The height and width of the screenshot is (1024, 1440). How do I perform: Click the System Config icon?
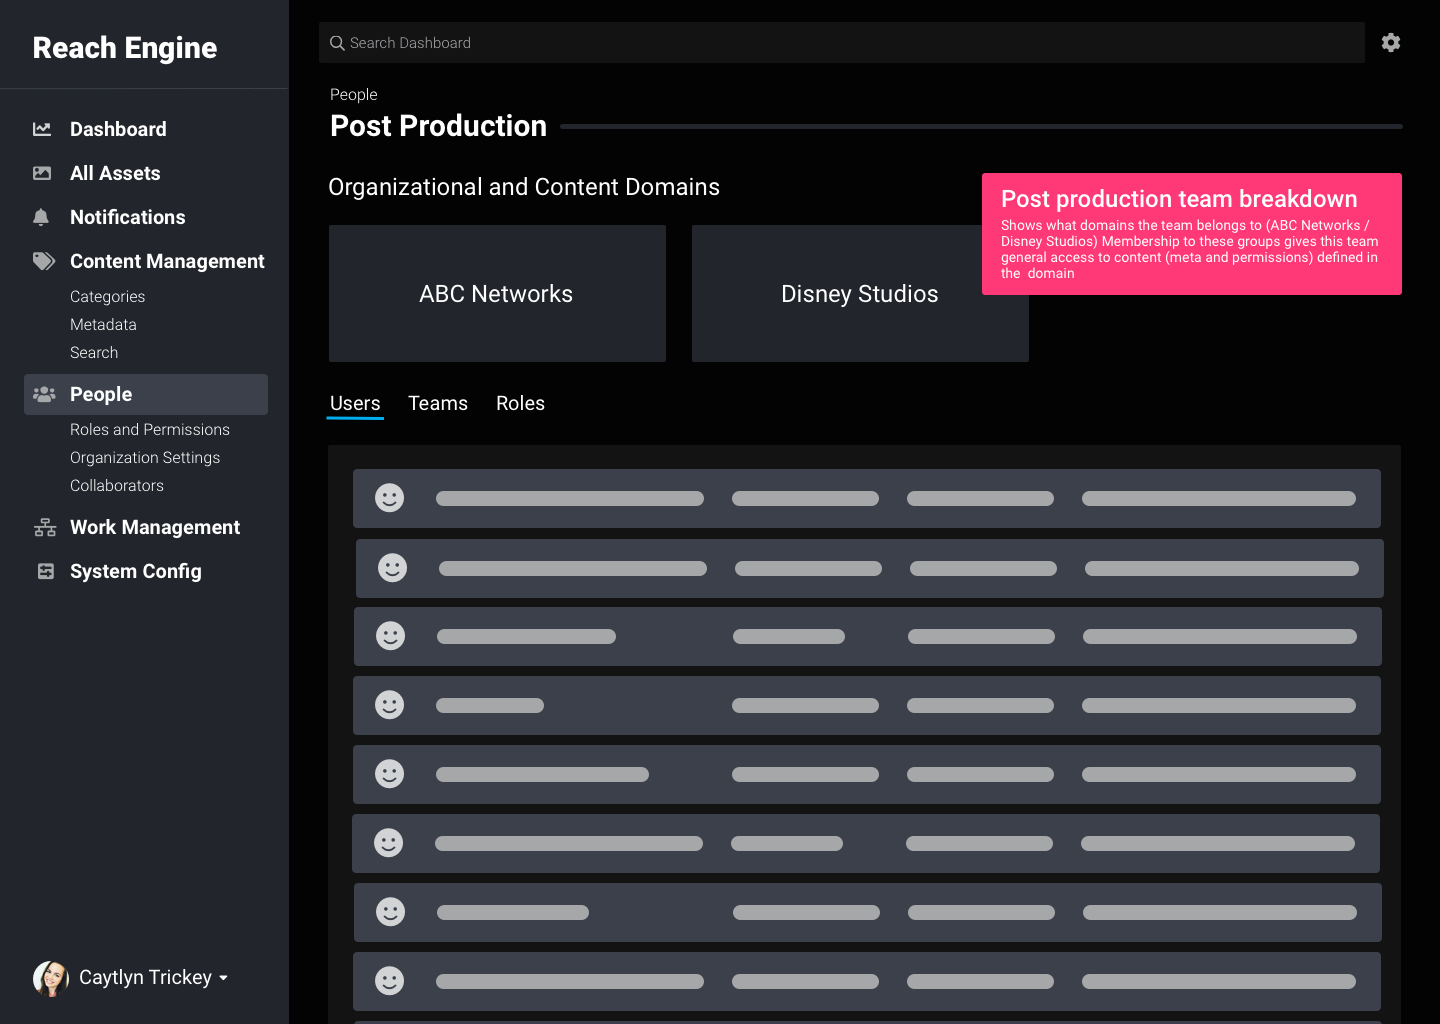[45, 571]
